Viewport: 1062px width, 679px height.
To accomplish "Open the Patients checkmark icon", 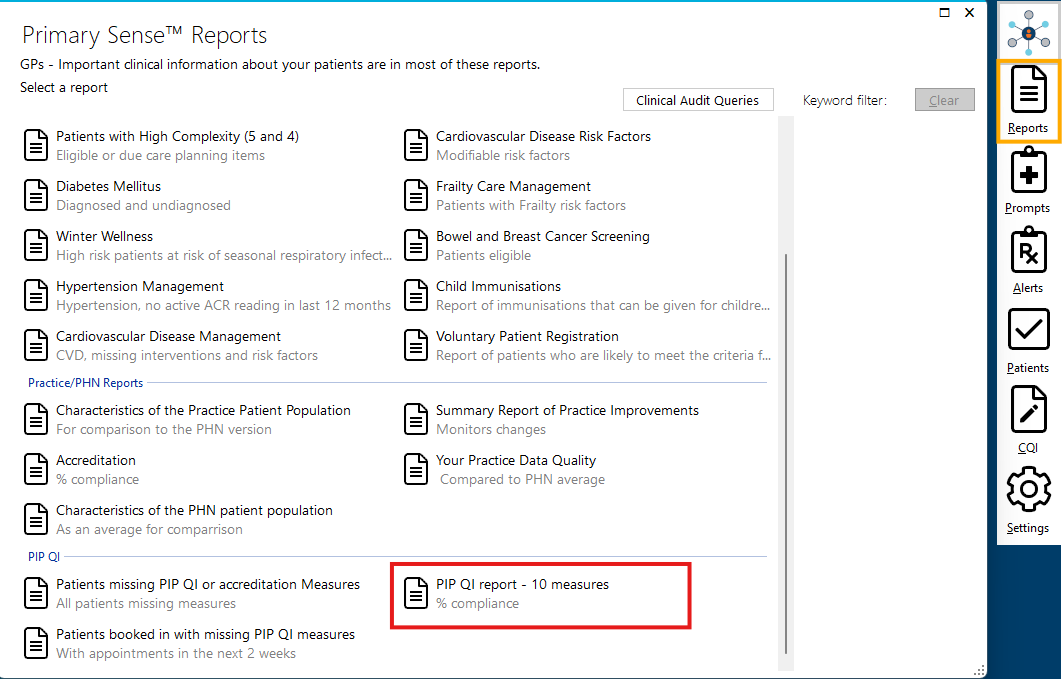I will (1027, 329).
